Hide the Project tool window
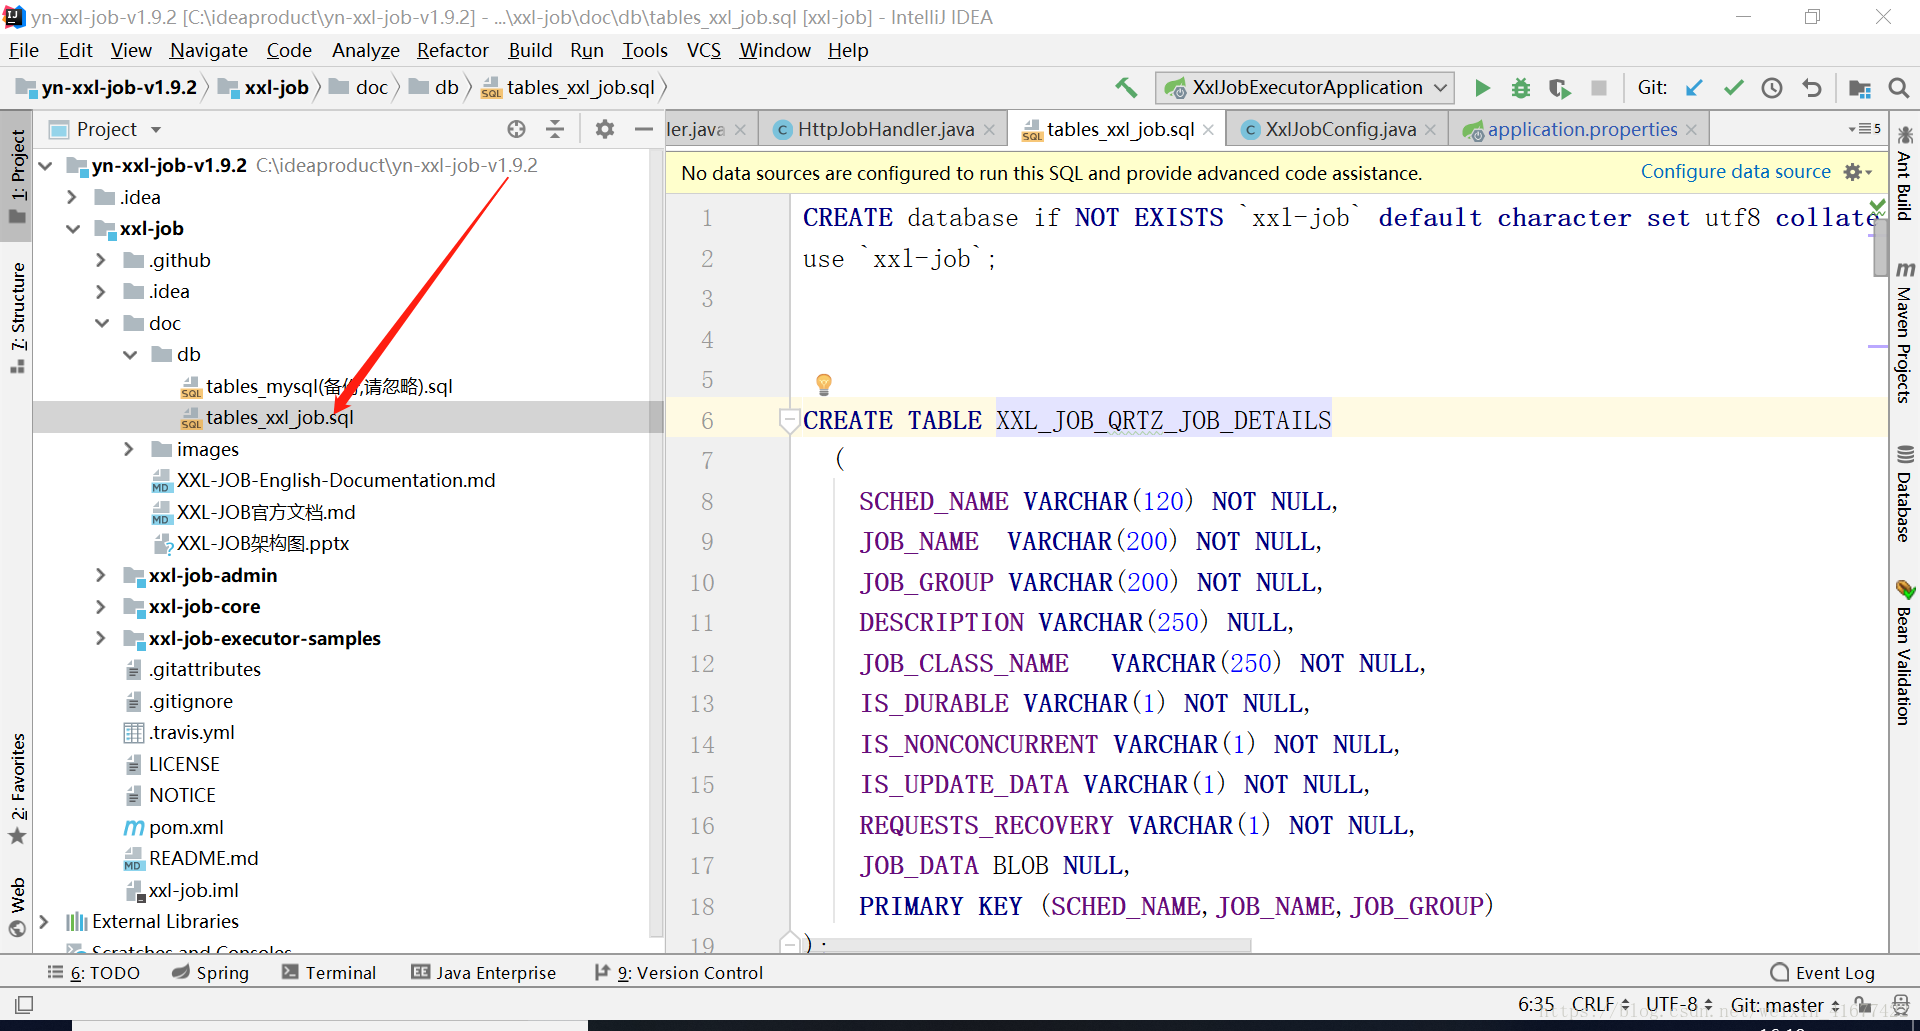The image size is (1920, 1031). point(644,129)
